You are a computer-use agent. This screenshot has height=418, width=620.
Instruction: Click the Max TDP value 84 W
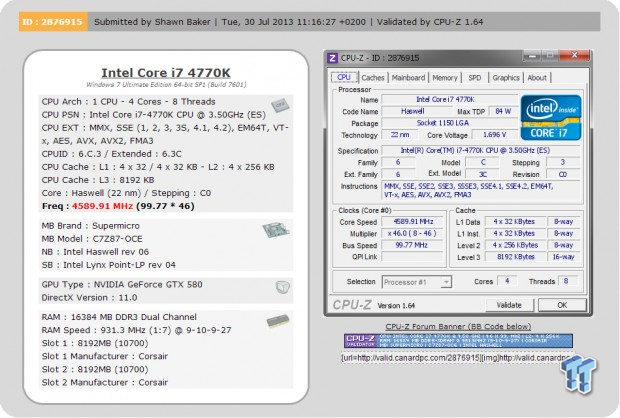(x=503, y=112)
